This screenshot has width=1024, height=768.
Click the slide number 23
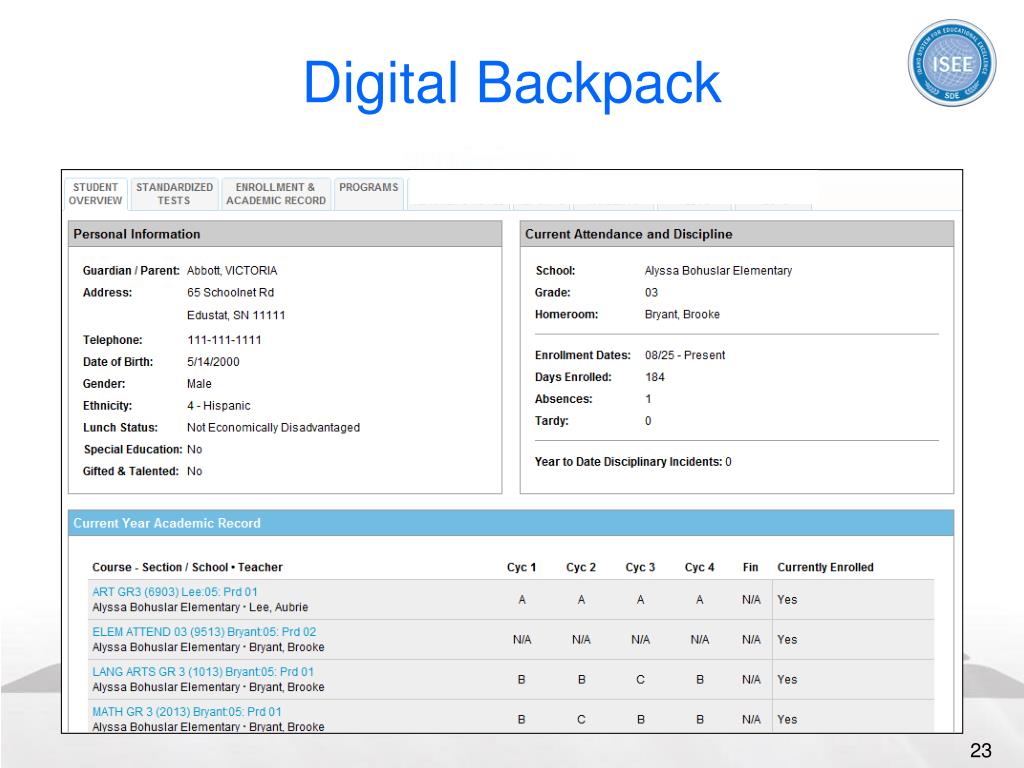point(979,752)
